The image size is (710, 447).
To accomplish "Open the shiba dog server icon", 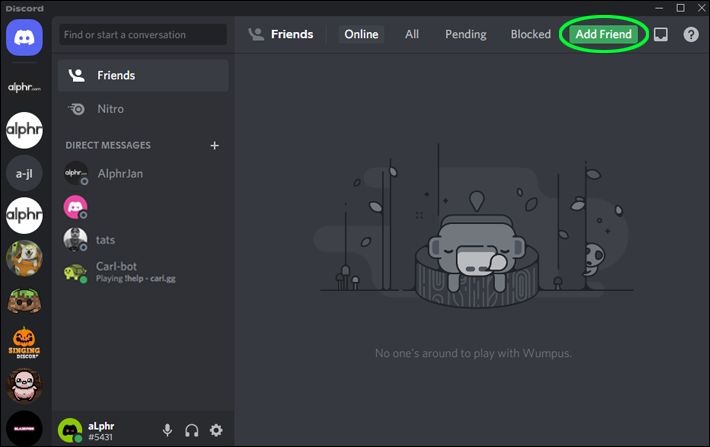I will click(24, 259).
